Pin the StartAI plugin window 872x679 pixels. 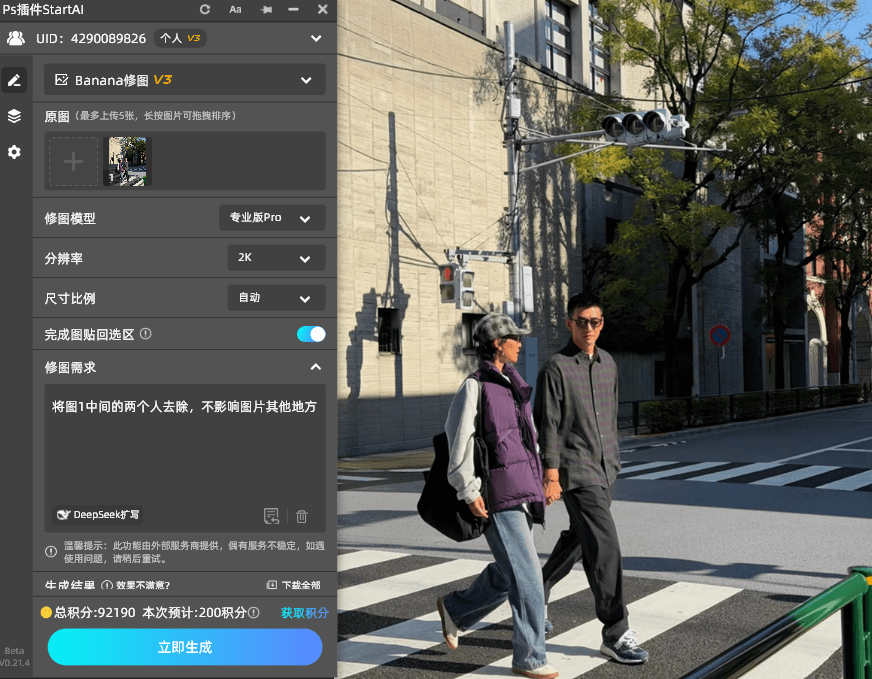click(264, 10)
